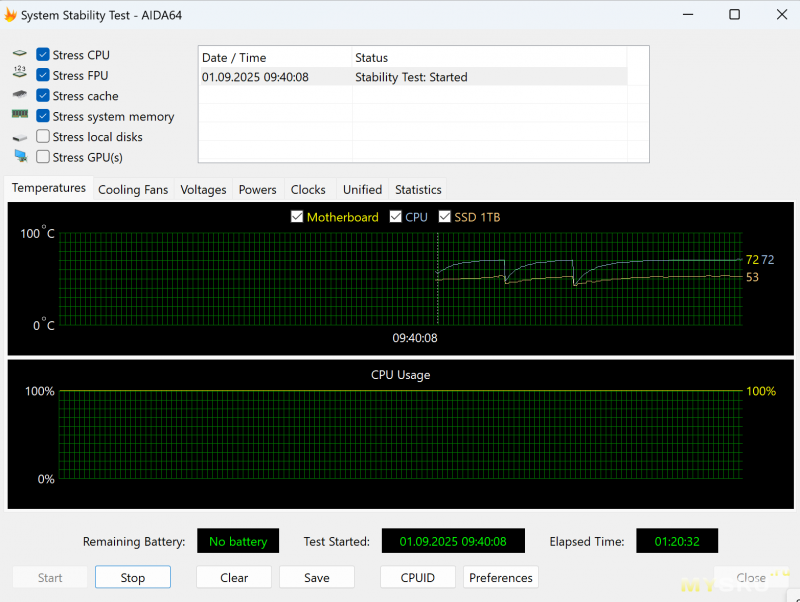Click the 123 FPU icon beside Stress FPU
This screenshot has height=602, width=800.
coord(19,72)
